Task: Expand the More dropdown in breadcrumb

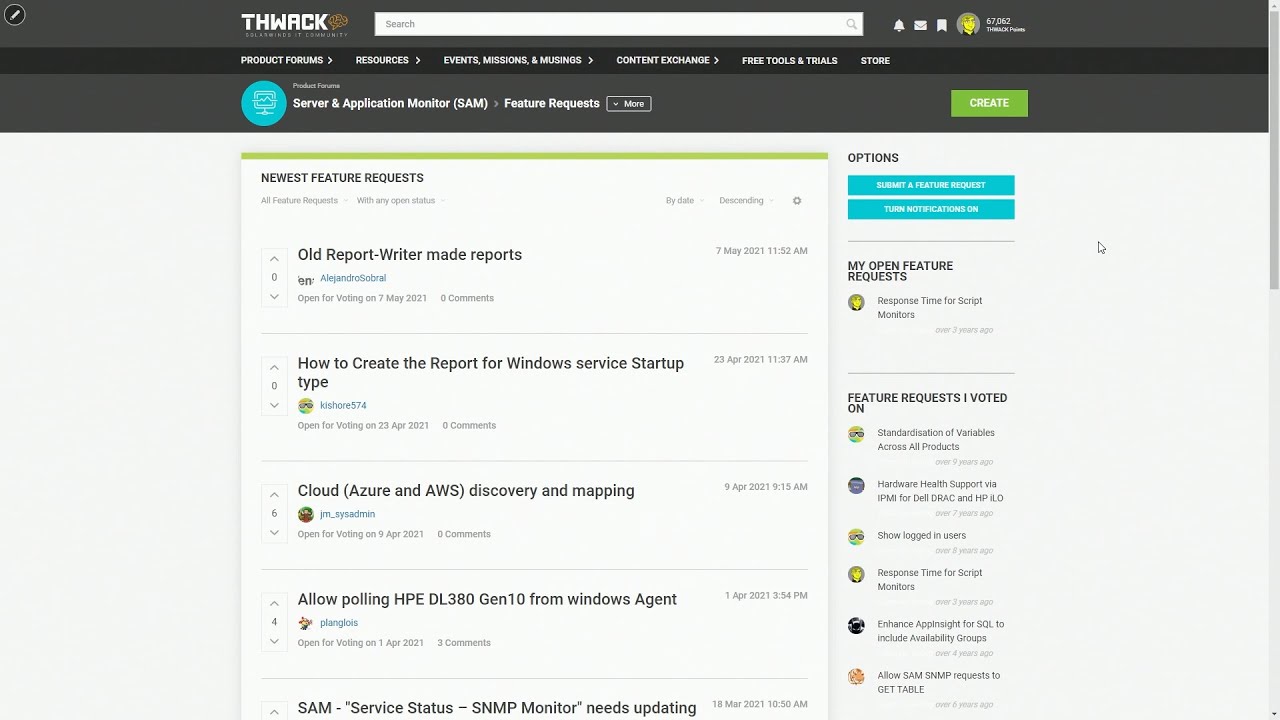Action: coord(629,104)
